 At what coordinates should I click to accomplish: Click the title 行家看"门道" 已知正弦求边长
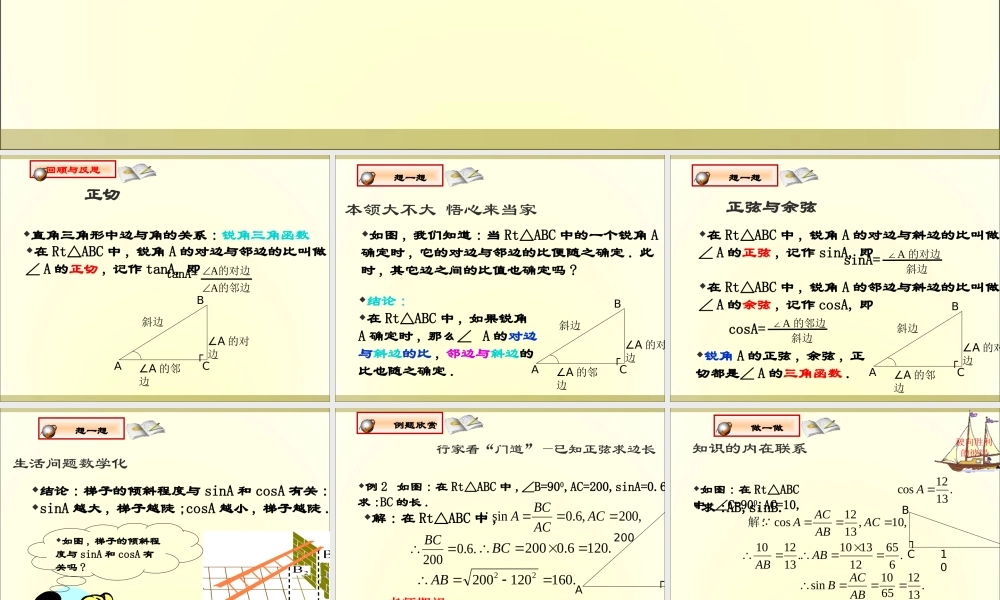coord(545,449)
